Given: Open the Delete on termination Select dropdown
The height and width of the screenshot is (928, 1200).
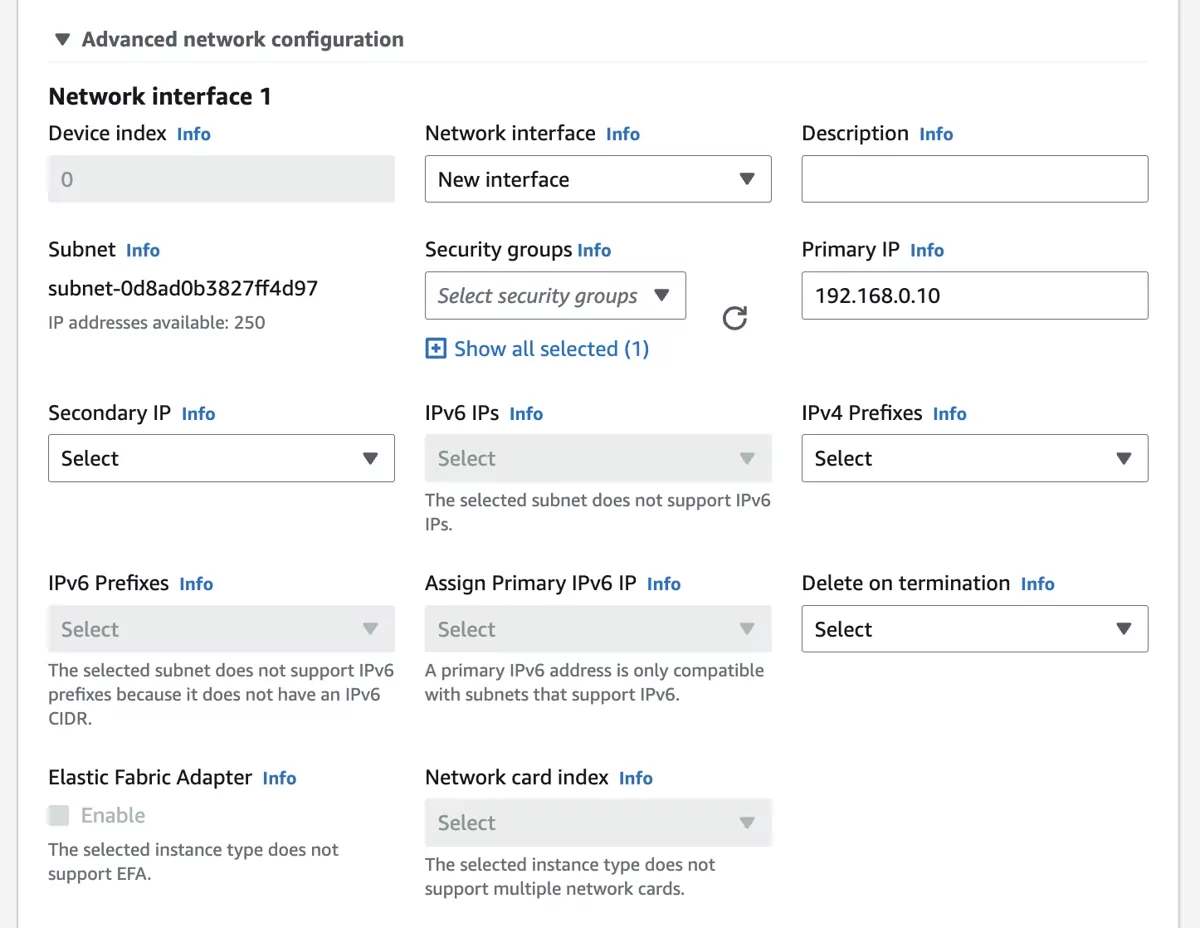Looking at the screenshot, I should pyautogui.click(x=974, y=629).
